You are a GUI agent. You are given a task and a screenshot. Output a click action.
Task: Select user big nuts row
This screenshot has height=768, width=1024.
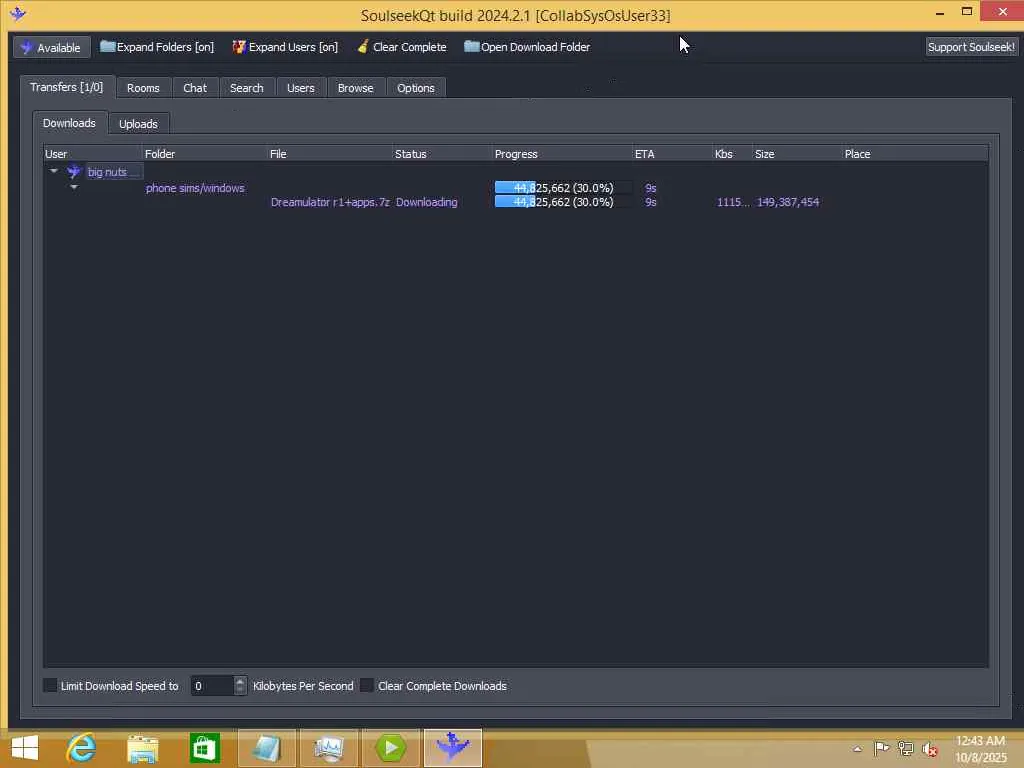click(113, 172)
